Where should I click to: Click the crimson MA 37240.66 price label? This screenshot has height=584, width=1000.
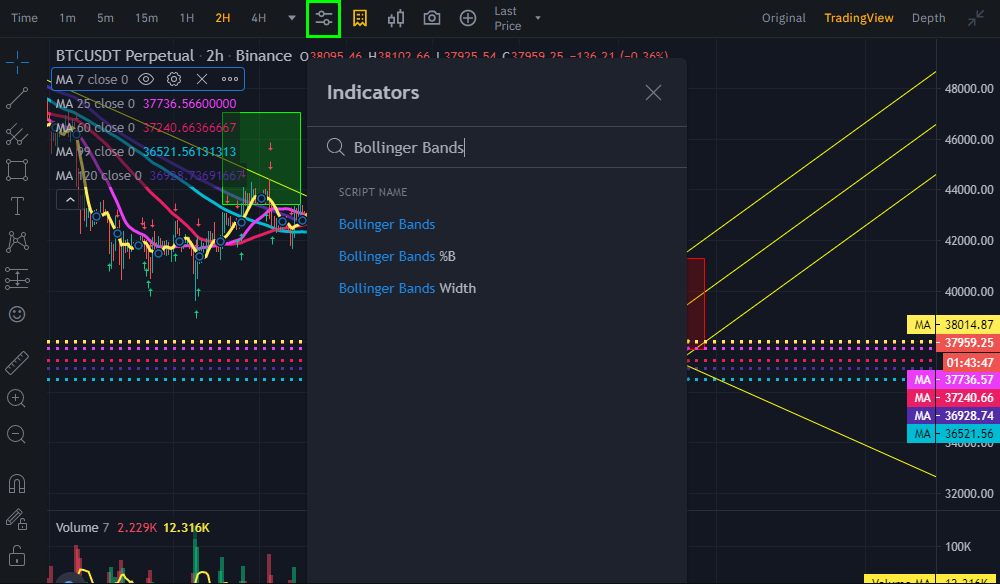(953, 398)
